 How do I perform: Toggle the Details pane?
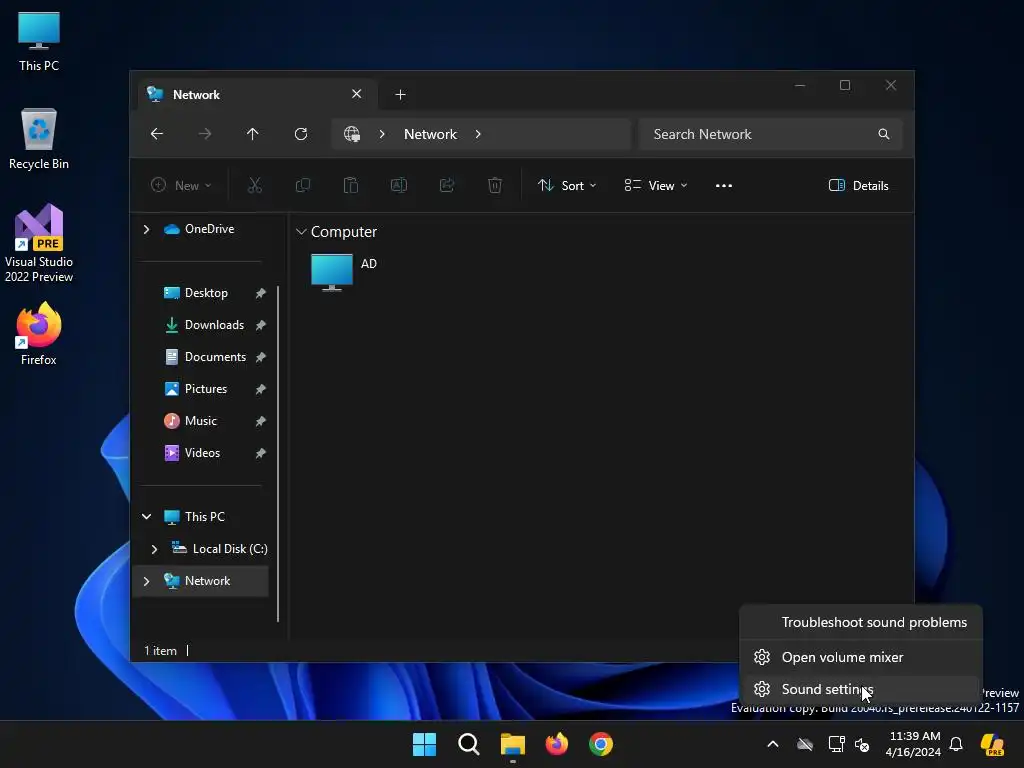click(858, 185)
